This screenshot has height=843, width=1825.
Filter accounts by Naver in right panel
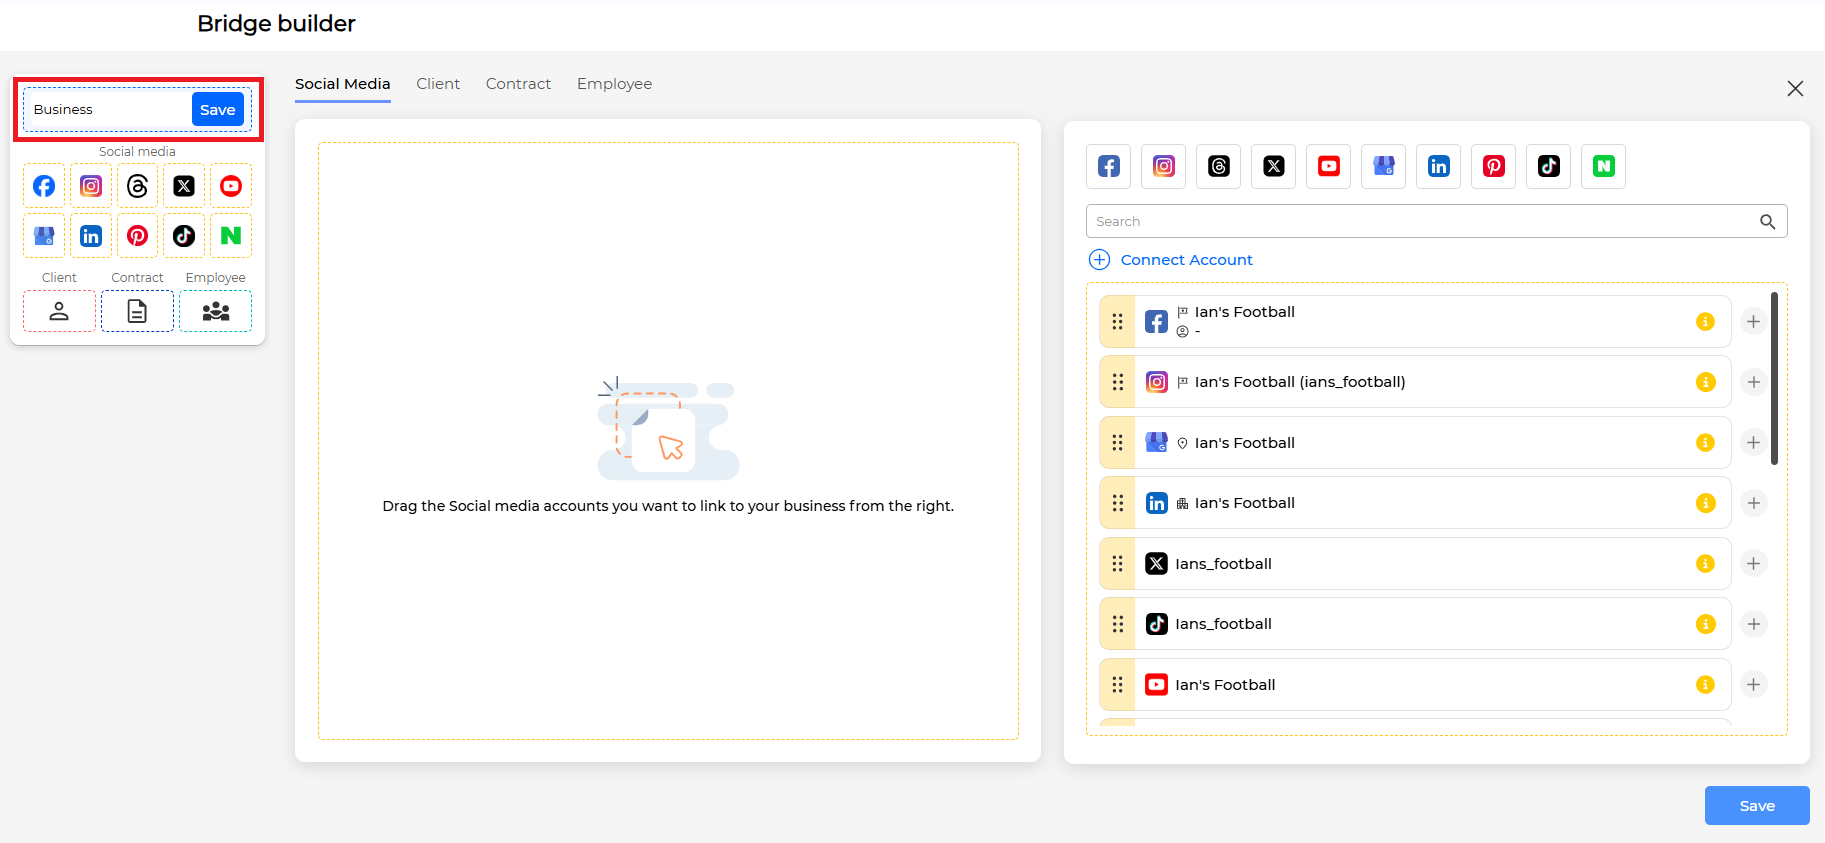1604,166
